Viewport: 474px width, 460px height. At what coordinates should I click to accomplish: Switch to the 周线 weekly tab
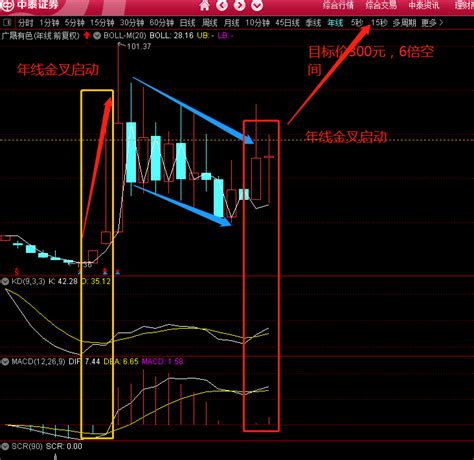pos(209,23)
